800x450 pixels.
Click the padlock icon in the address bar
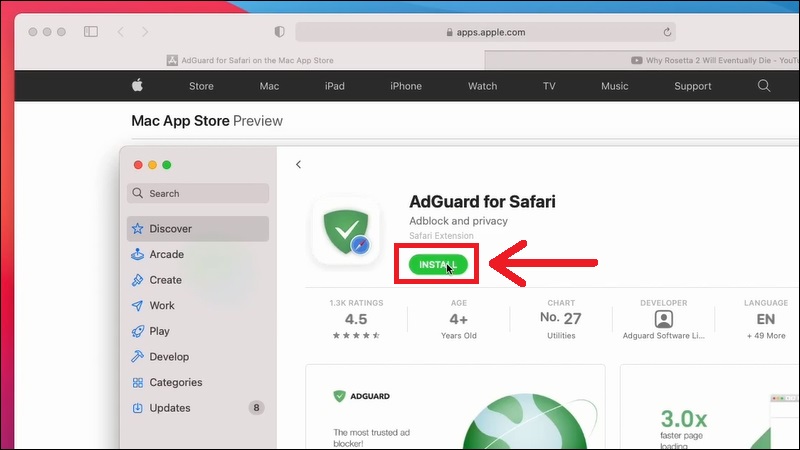(449, 32)
